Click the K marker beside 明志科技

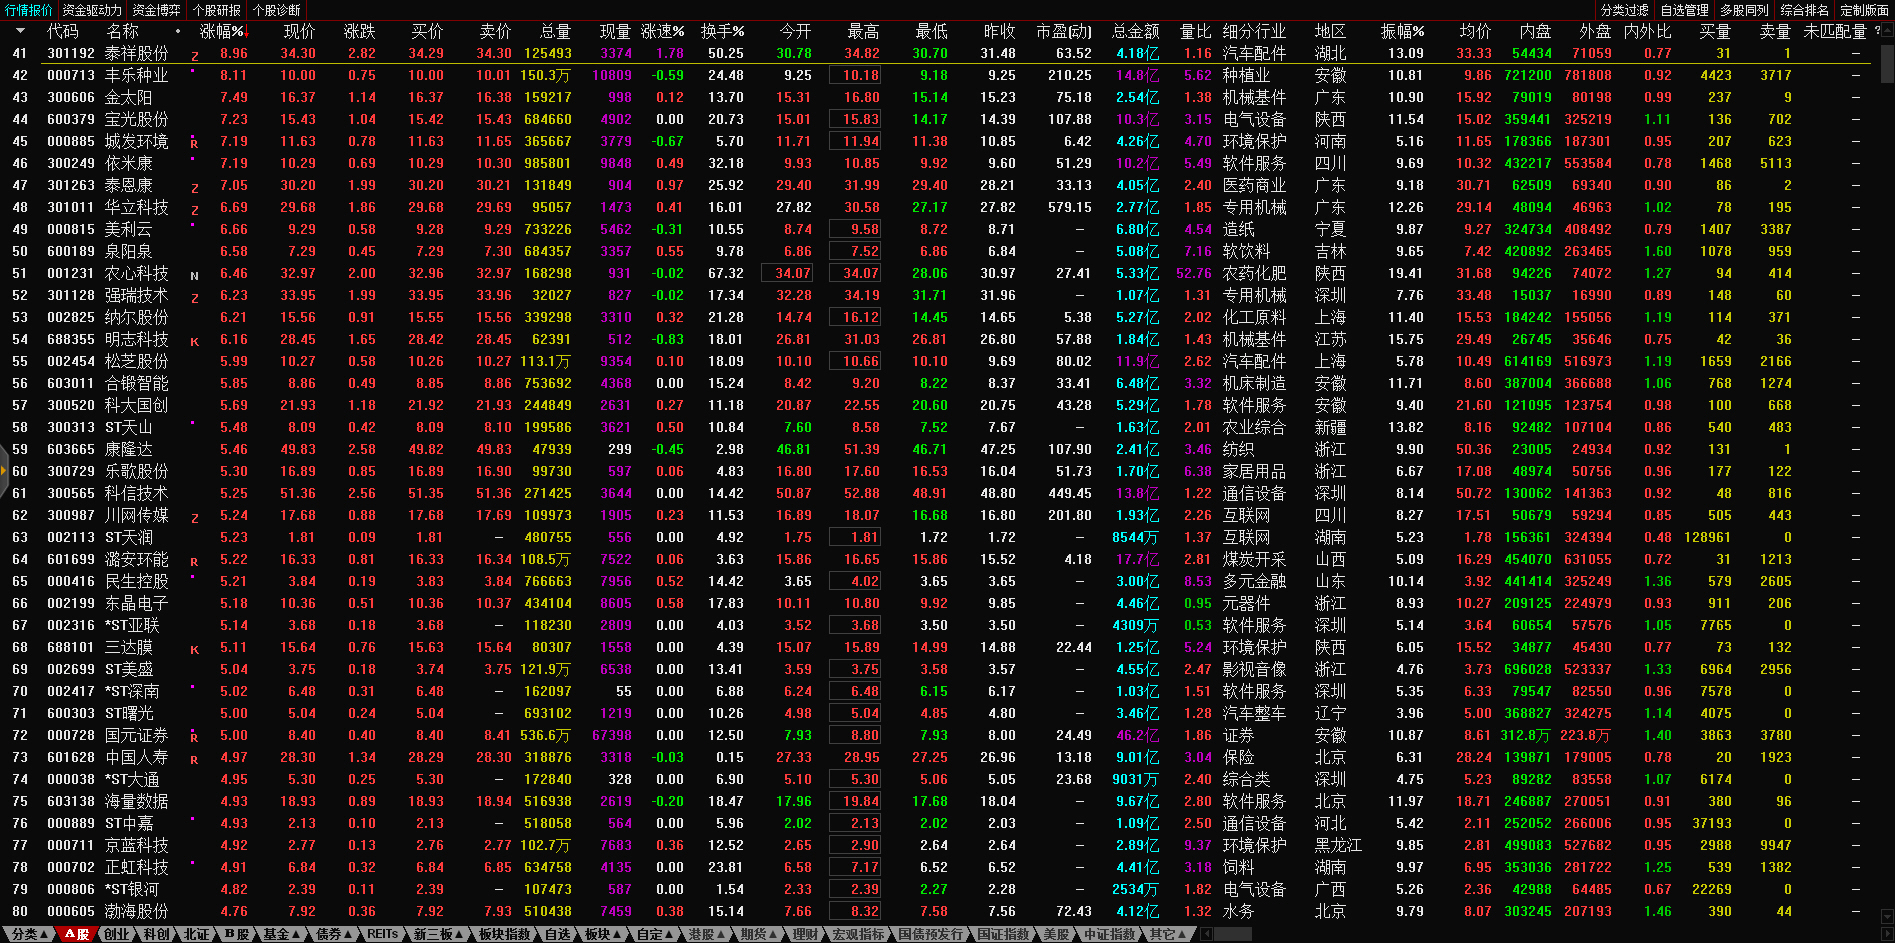click(194, 342)
